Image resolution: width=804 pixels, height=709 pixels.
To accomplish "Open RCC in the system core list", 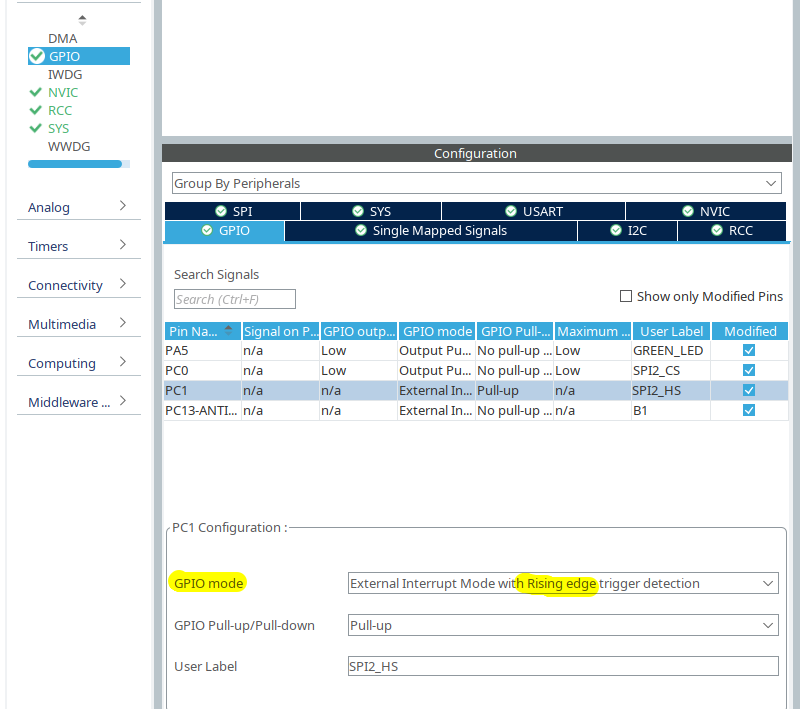I will coord(59,110).
